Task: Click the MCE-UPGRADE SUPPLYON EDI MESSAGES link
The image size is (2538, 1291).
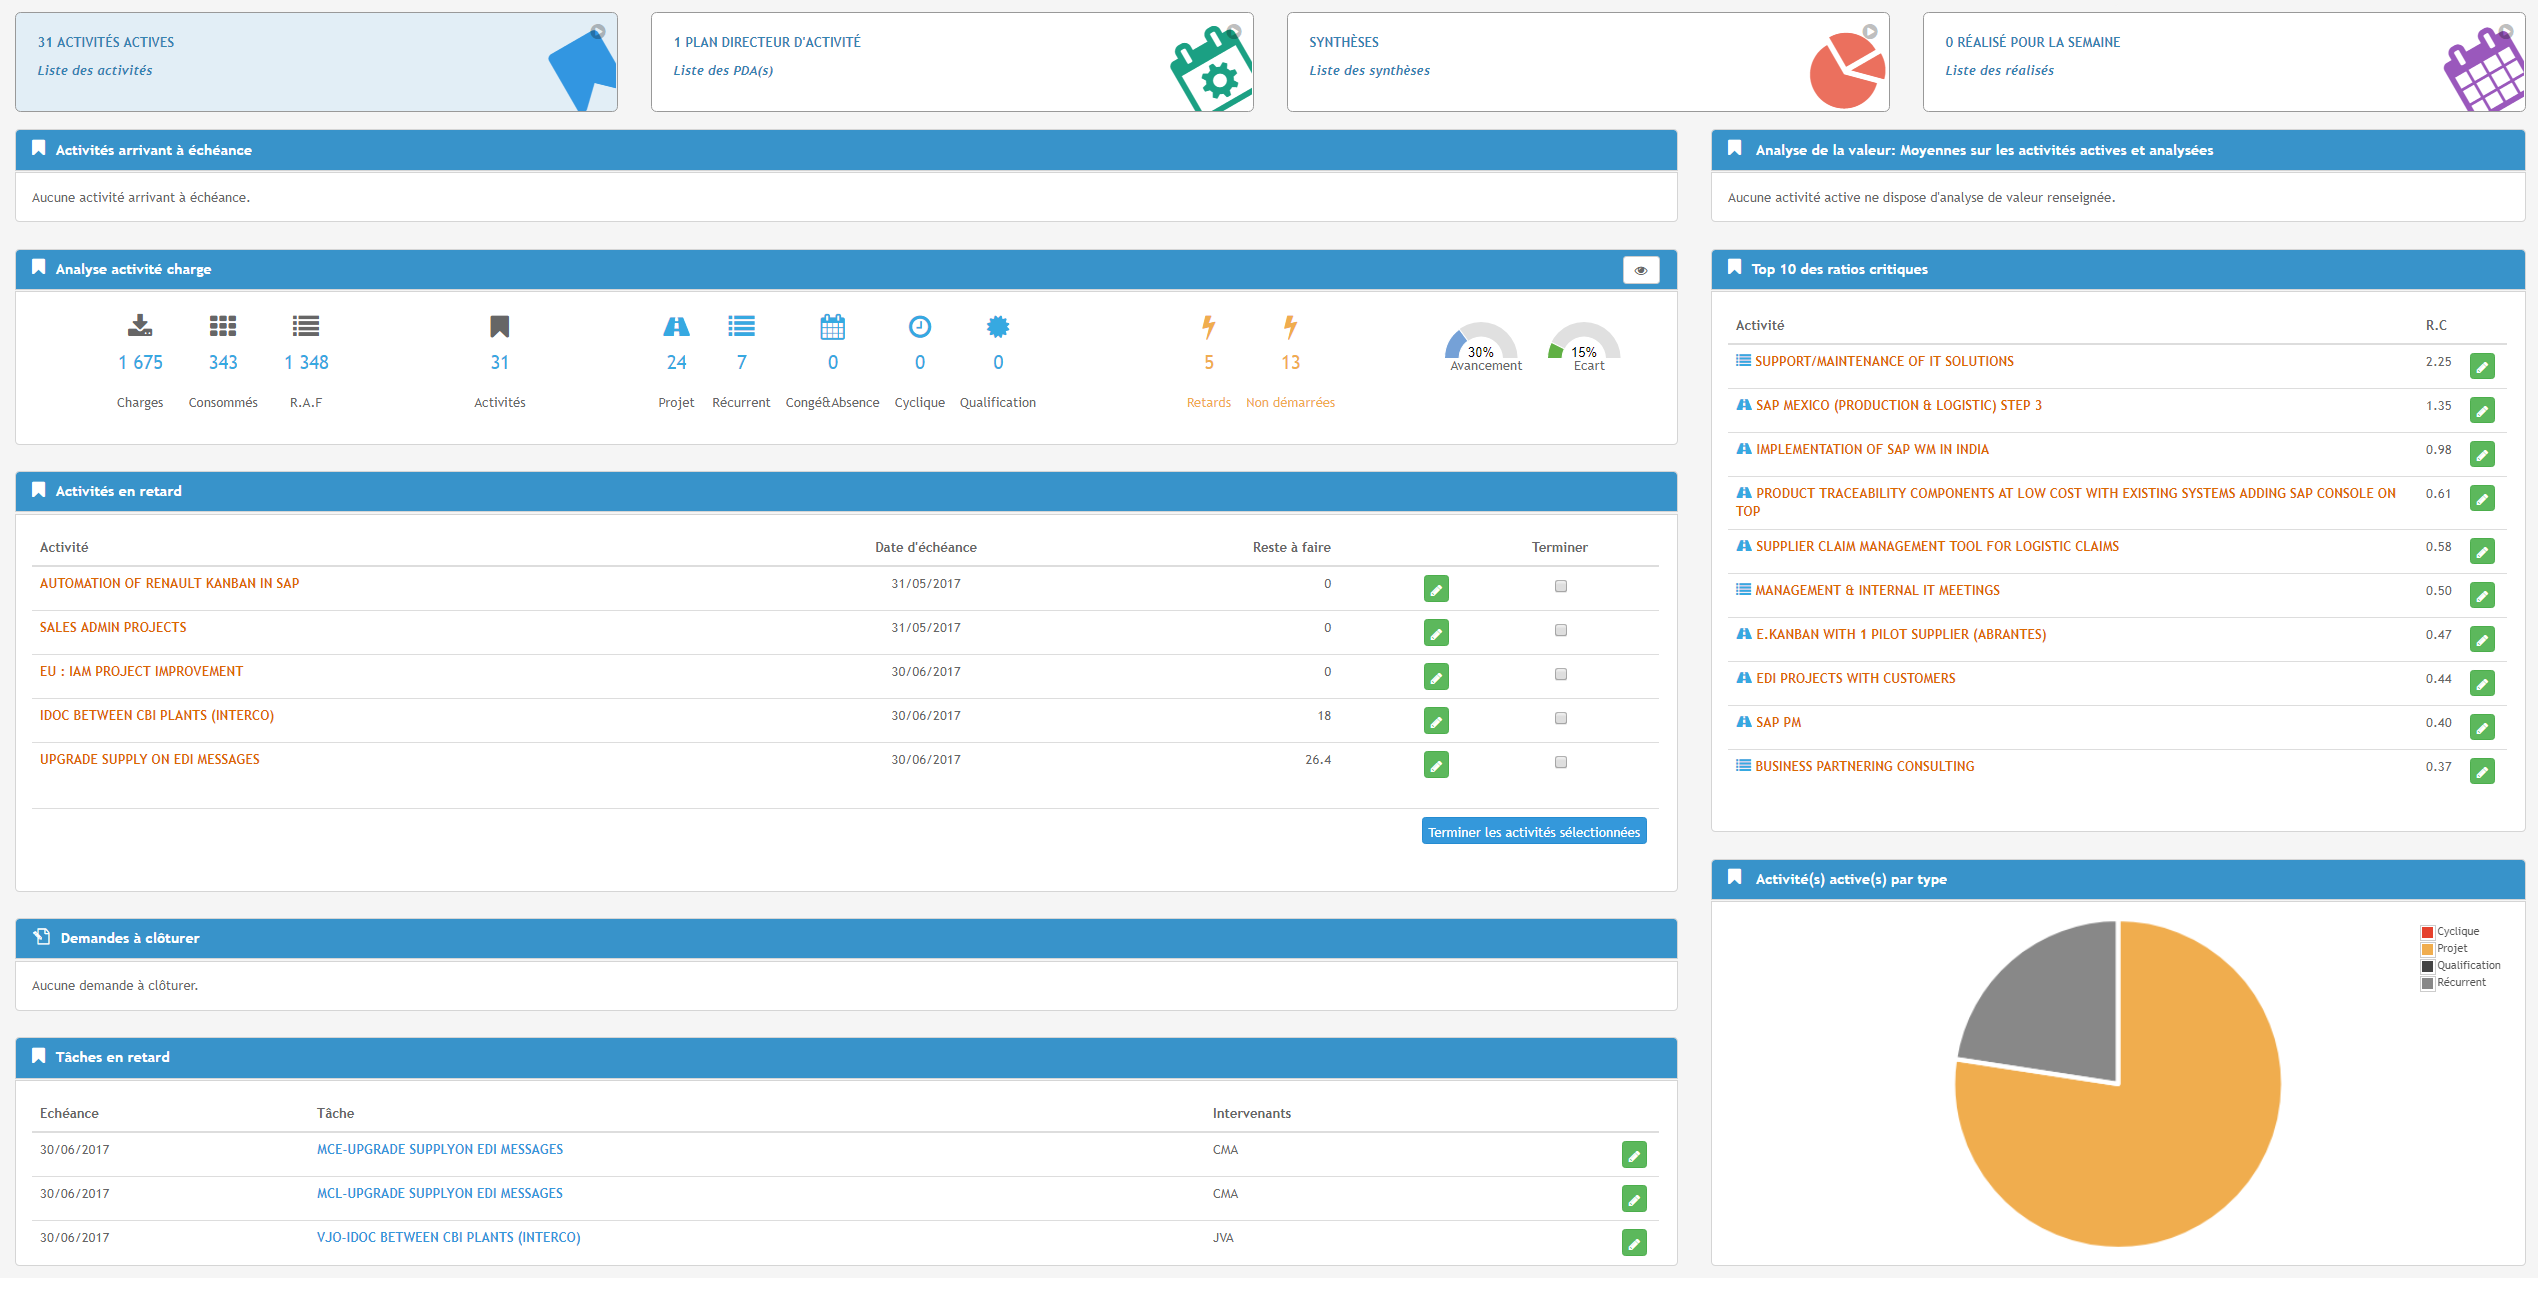Action: (x=436, y=1148)
